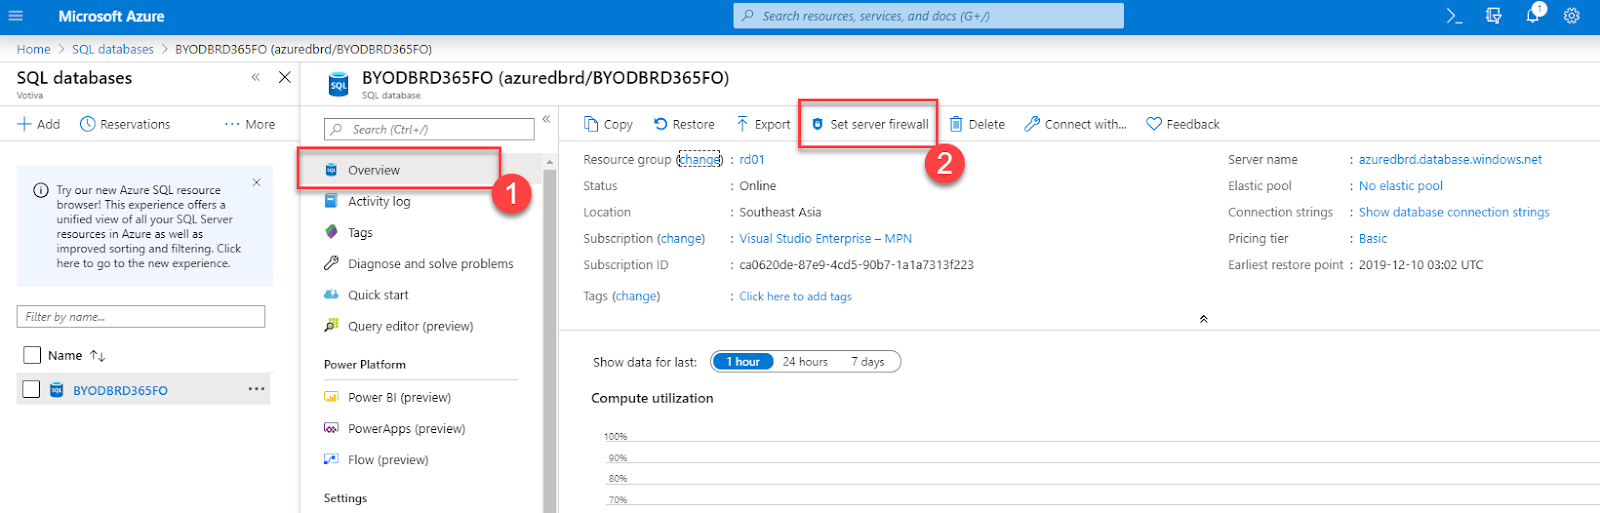Click the Copy toolbar icon
1600x513 pixels.
click(x=591, y=124)
